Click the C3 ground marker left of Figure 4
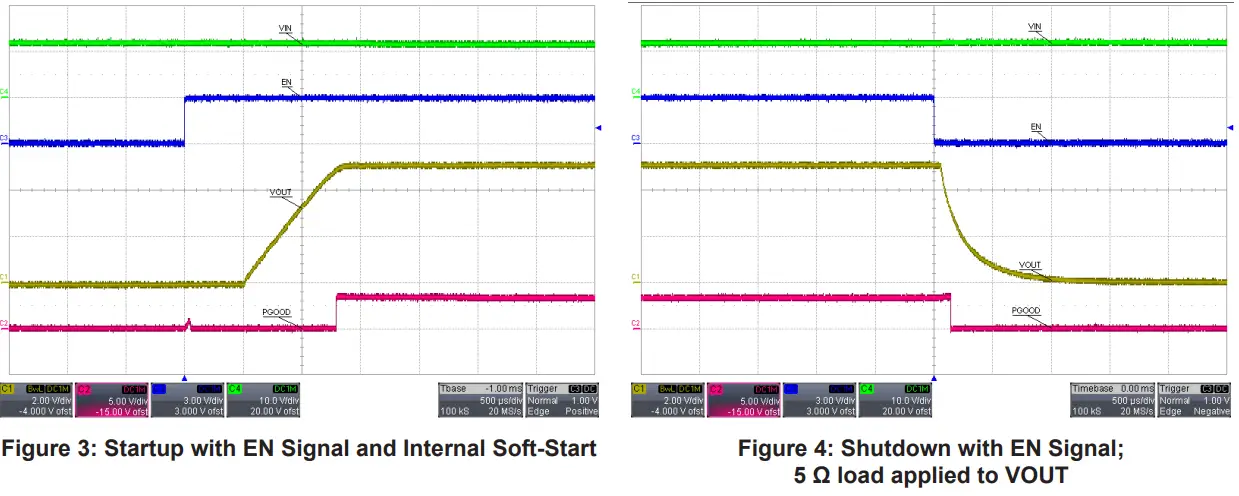Viewport: 1239px width, 496px height. (636, 138)
